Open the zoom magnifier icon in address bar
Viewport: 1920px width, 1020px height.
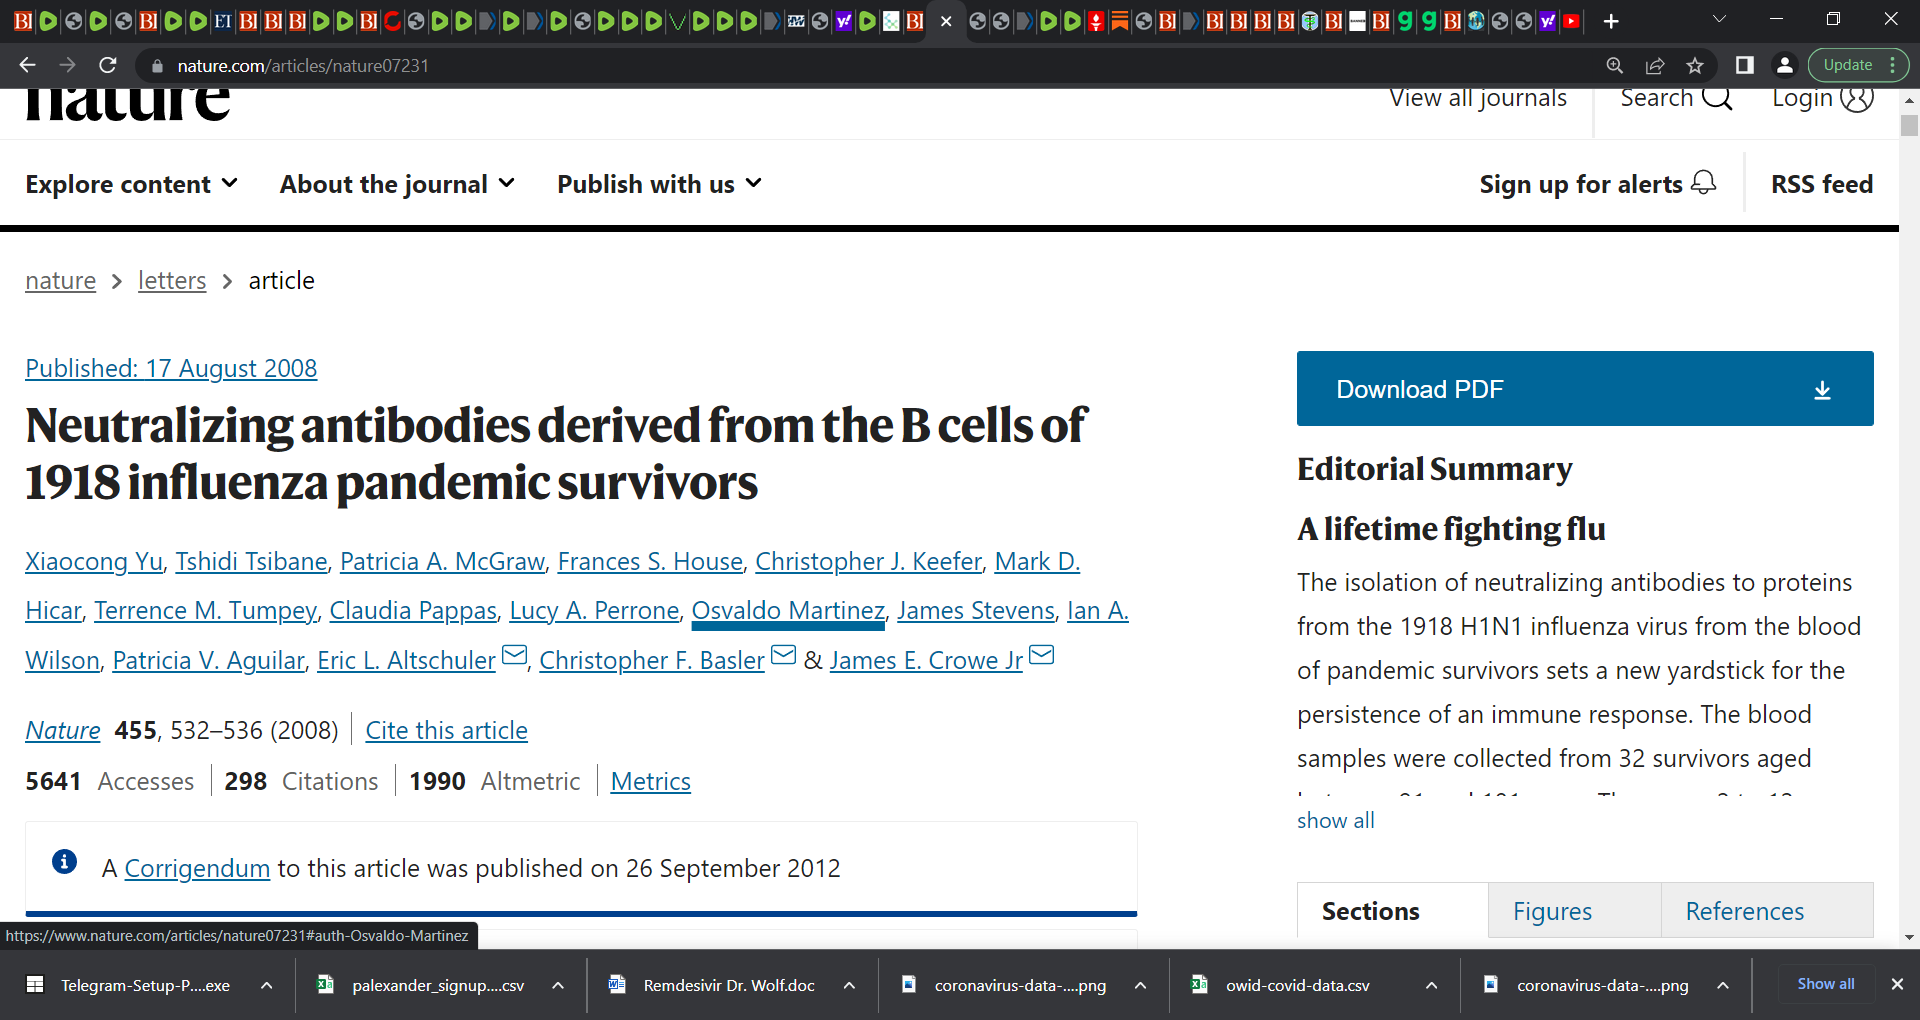[1614, 65]
